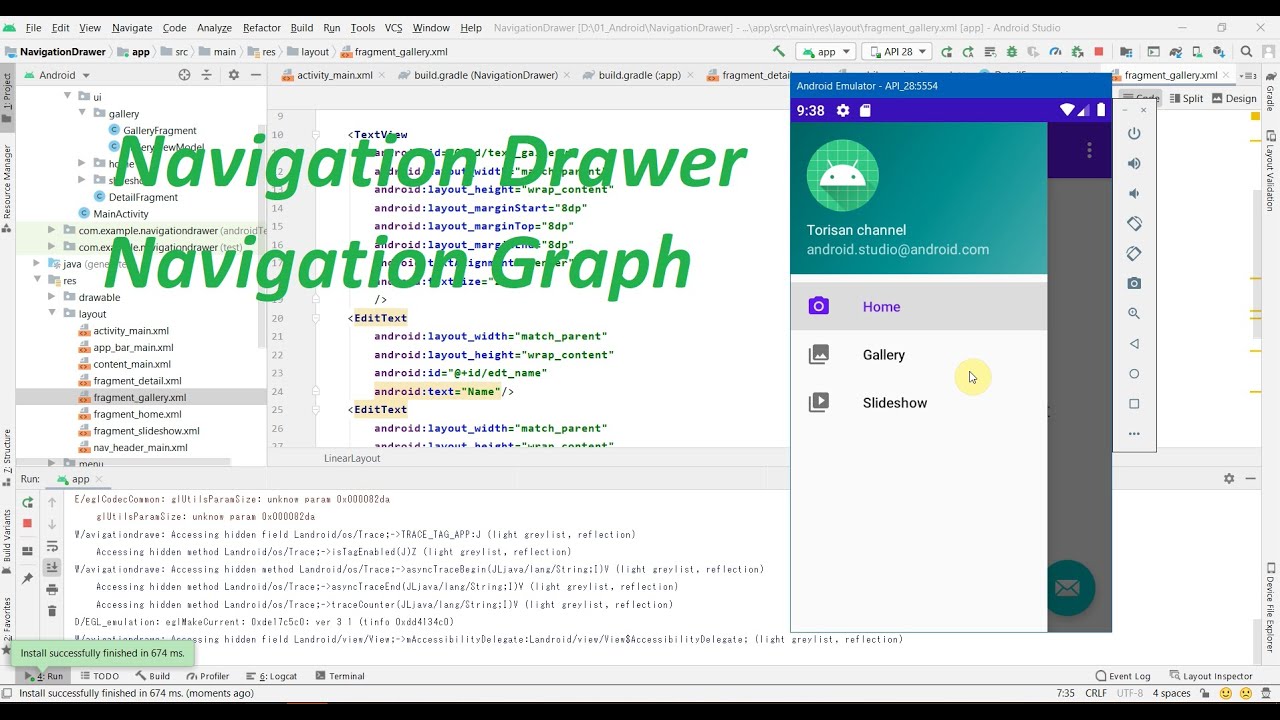Image resolution: width=1280 pixels, height=720 pixels.
Task: Open the Refactor menu
Action: point(261,28)
